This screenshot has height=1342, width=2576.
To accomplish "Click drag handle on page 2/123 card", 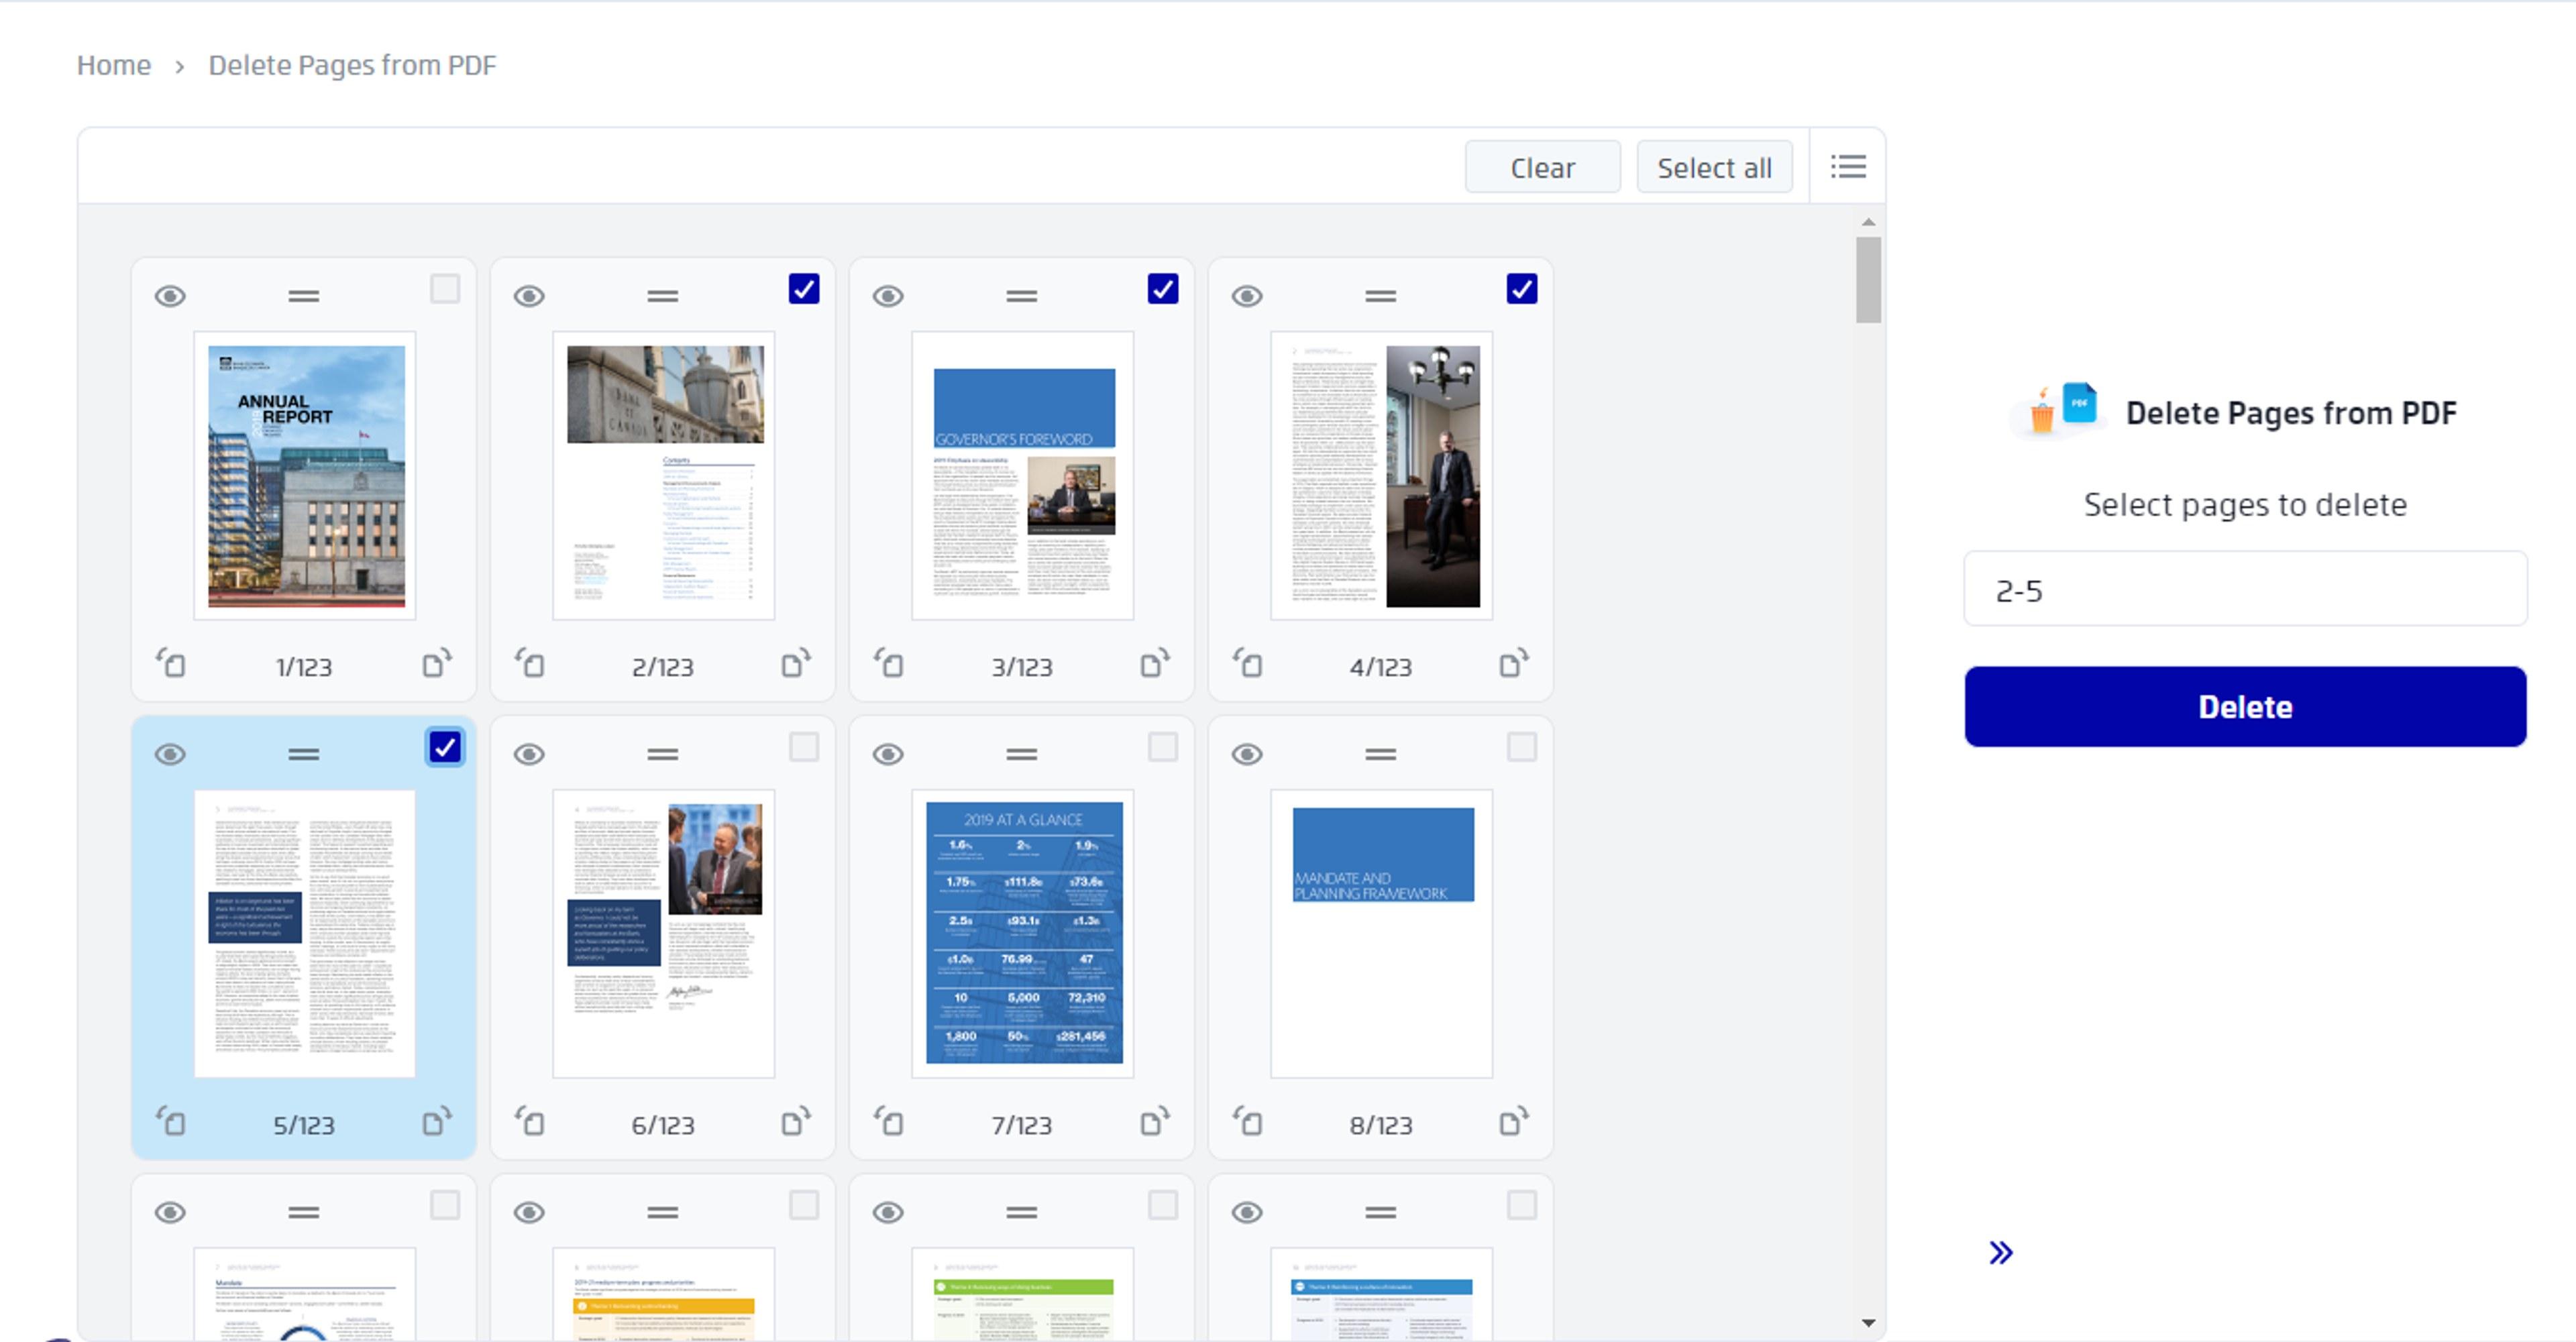I will [x=663, y=296].
